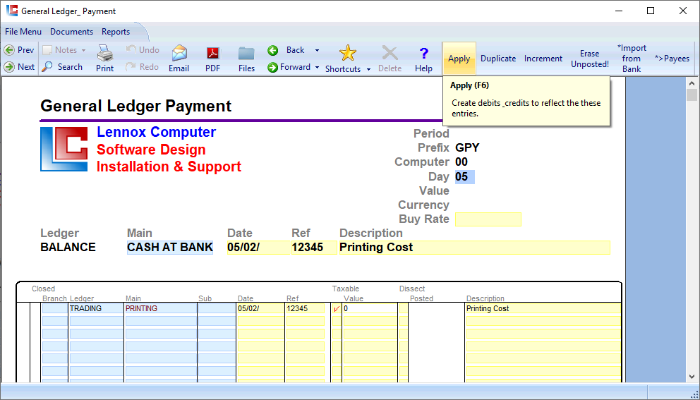This screenshot has height=400, width=700.
Task: Click the Print icon in toolbar
Action: [x=104, y=58]
